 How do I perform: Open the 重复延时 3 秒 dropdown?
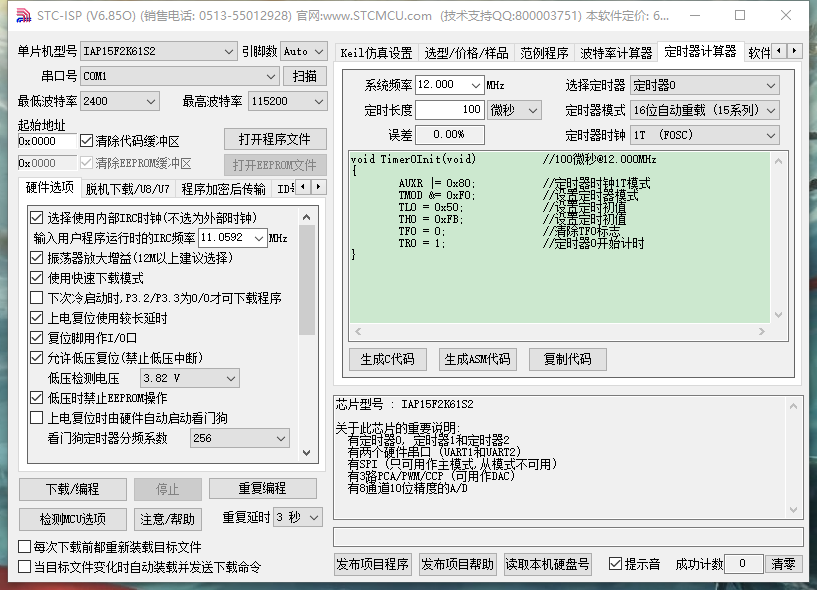click(298, 517)
